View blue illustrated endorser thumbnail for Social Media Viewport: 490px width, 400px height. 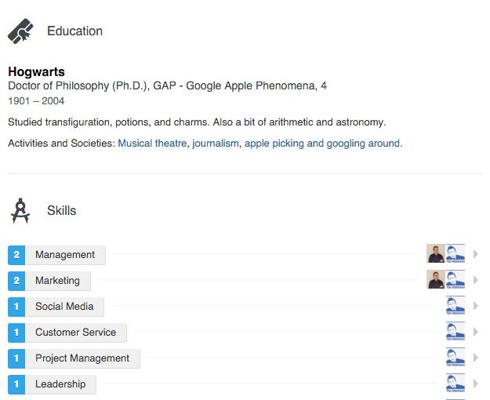pyautogui.click(x=455, y=306)
